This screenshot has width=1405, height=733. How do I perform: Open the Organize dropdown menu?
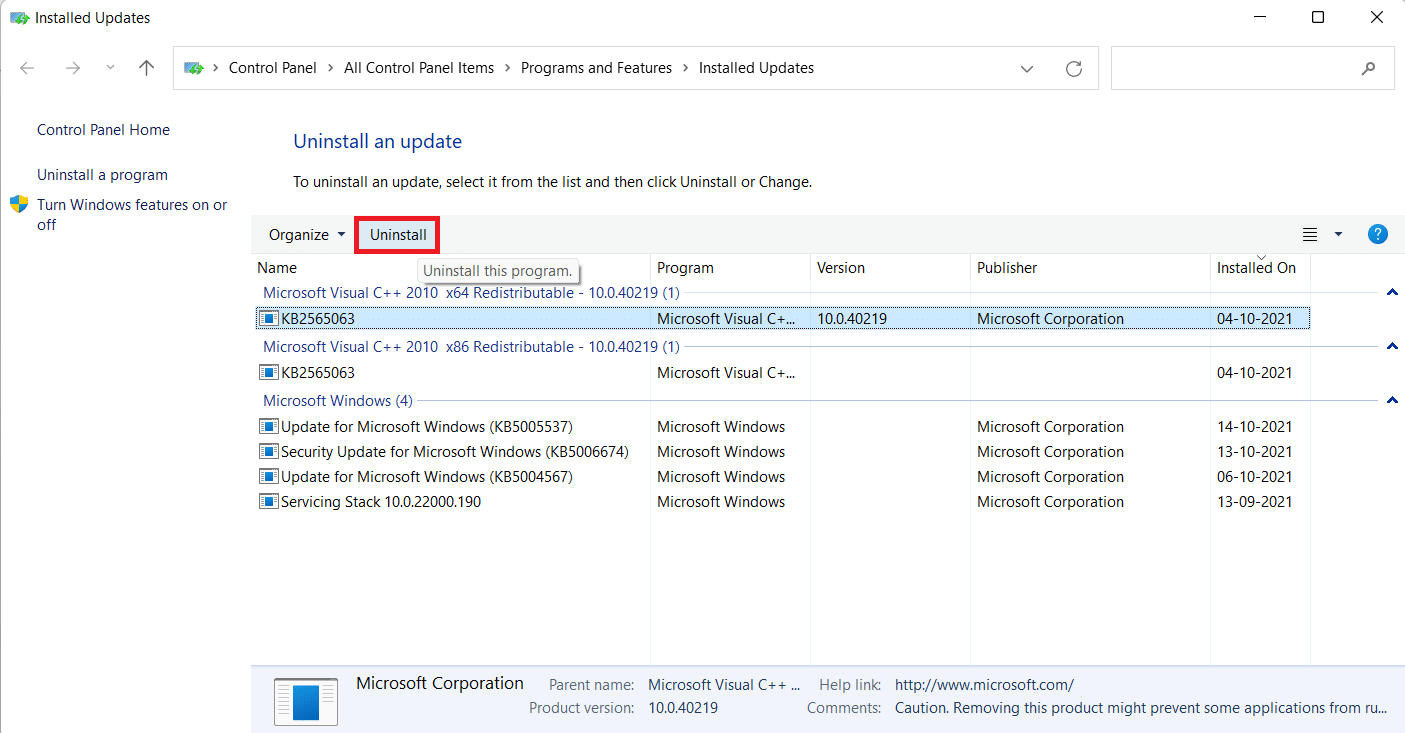click(307, 235)
